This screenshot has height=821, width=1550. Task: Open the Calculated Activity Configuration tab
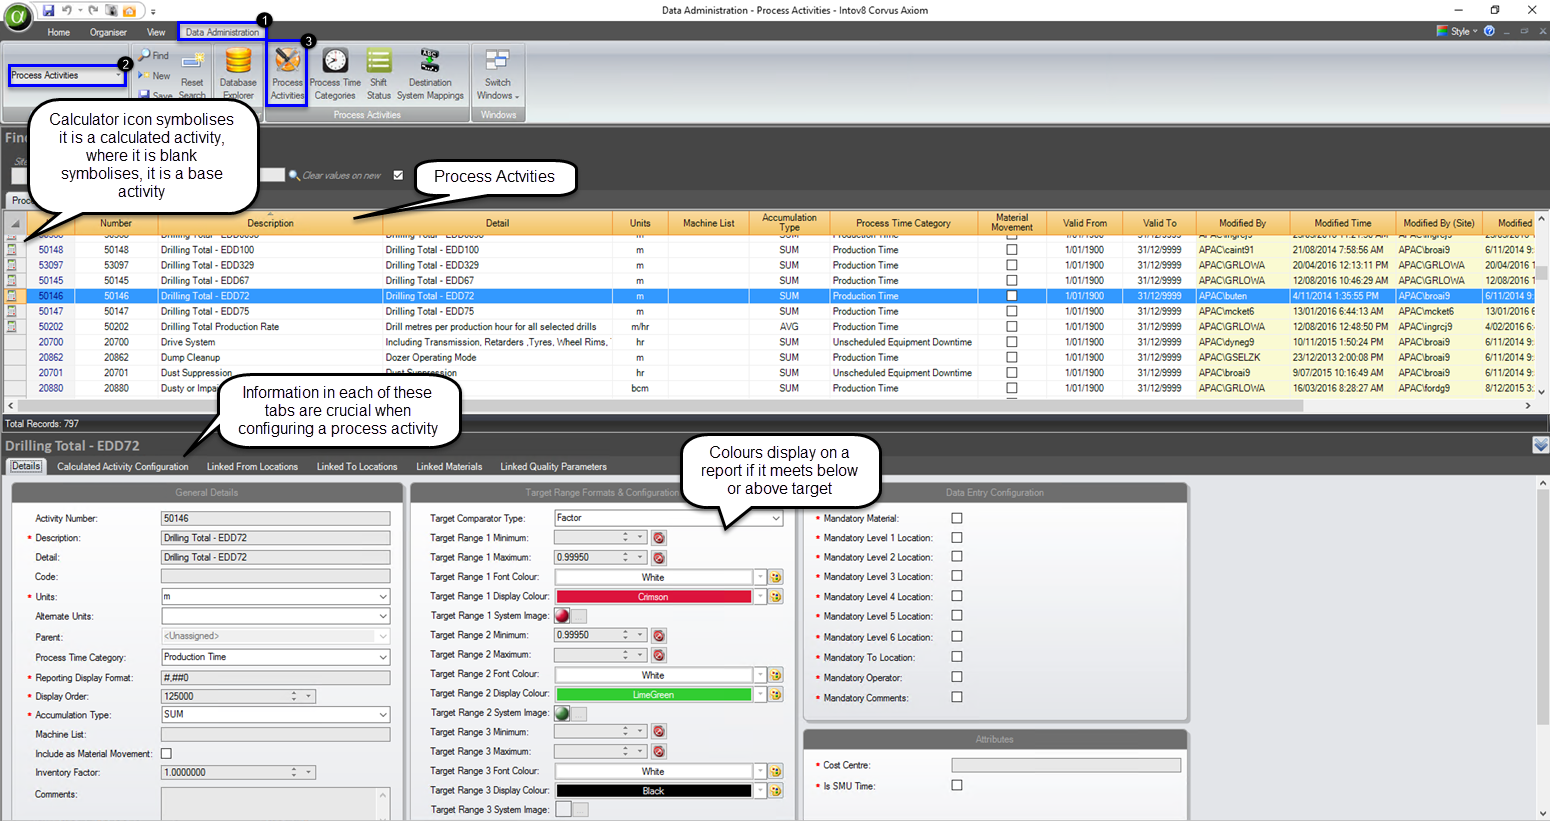(122, 467)
